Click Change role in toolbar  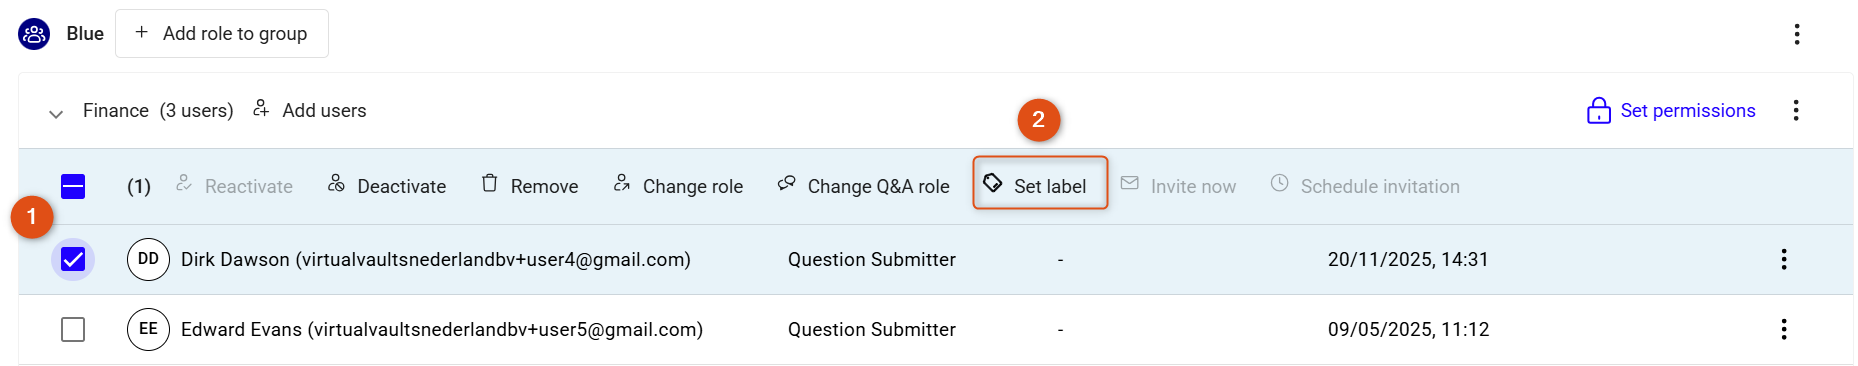pos(678,186)
